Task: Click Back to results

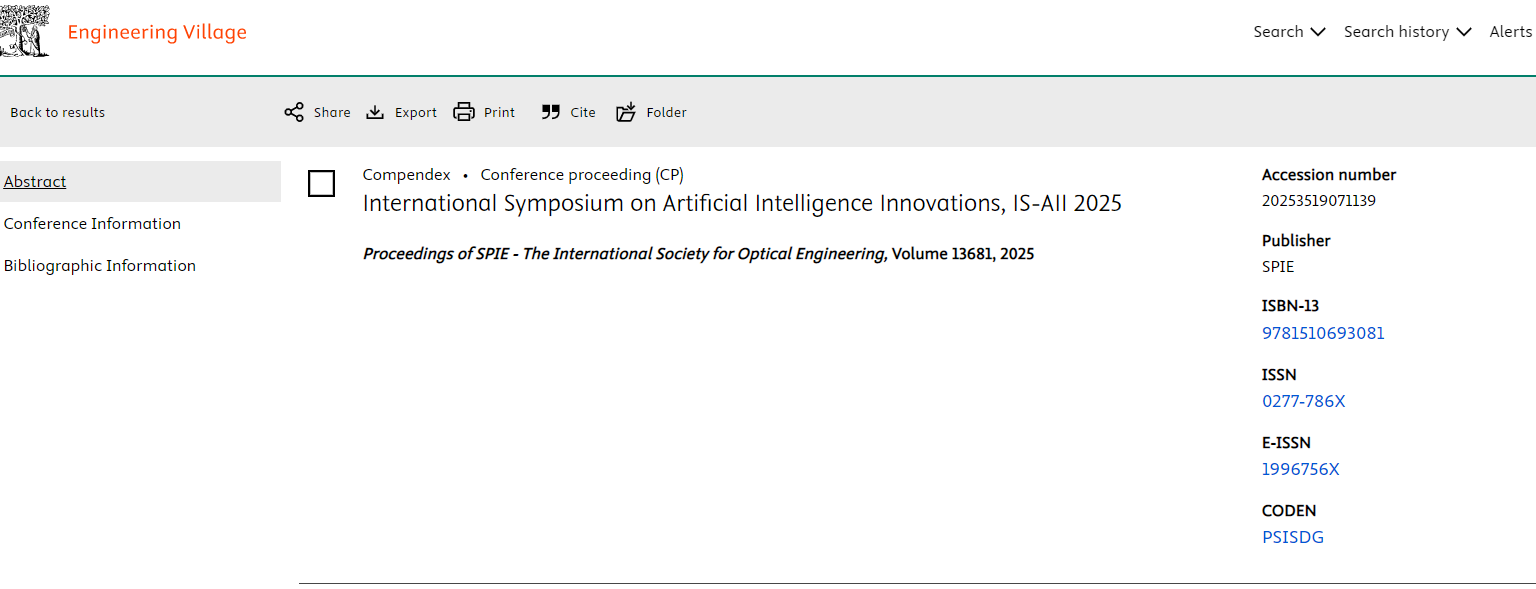Action: point(57,112)
